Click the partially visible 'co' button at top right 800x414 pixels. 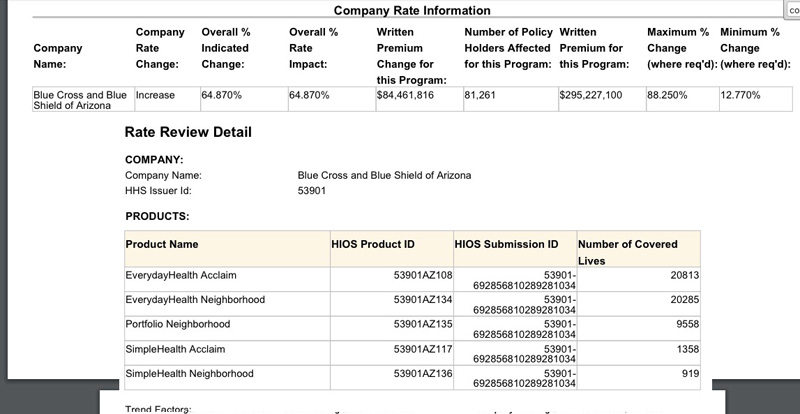tap(793, 8)
